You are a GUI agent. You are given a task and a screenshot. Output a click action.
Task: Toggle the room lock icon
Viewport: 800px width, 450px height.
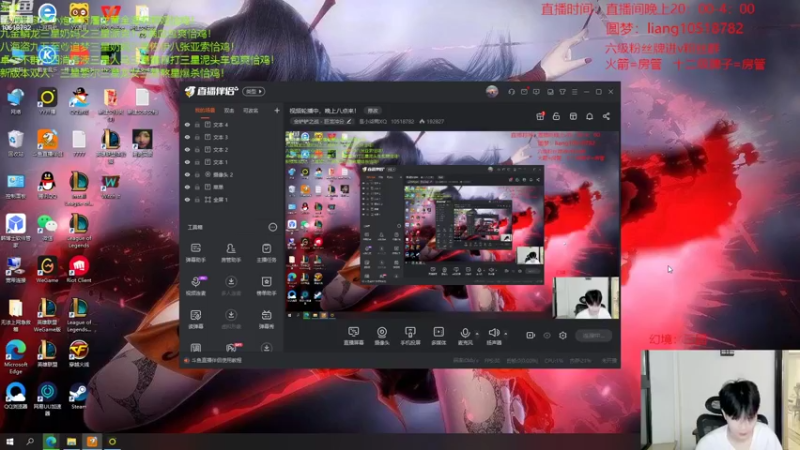556,116
